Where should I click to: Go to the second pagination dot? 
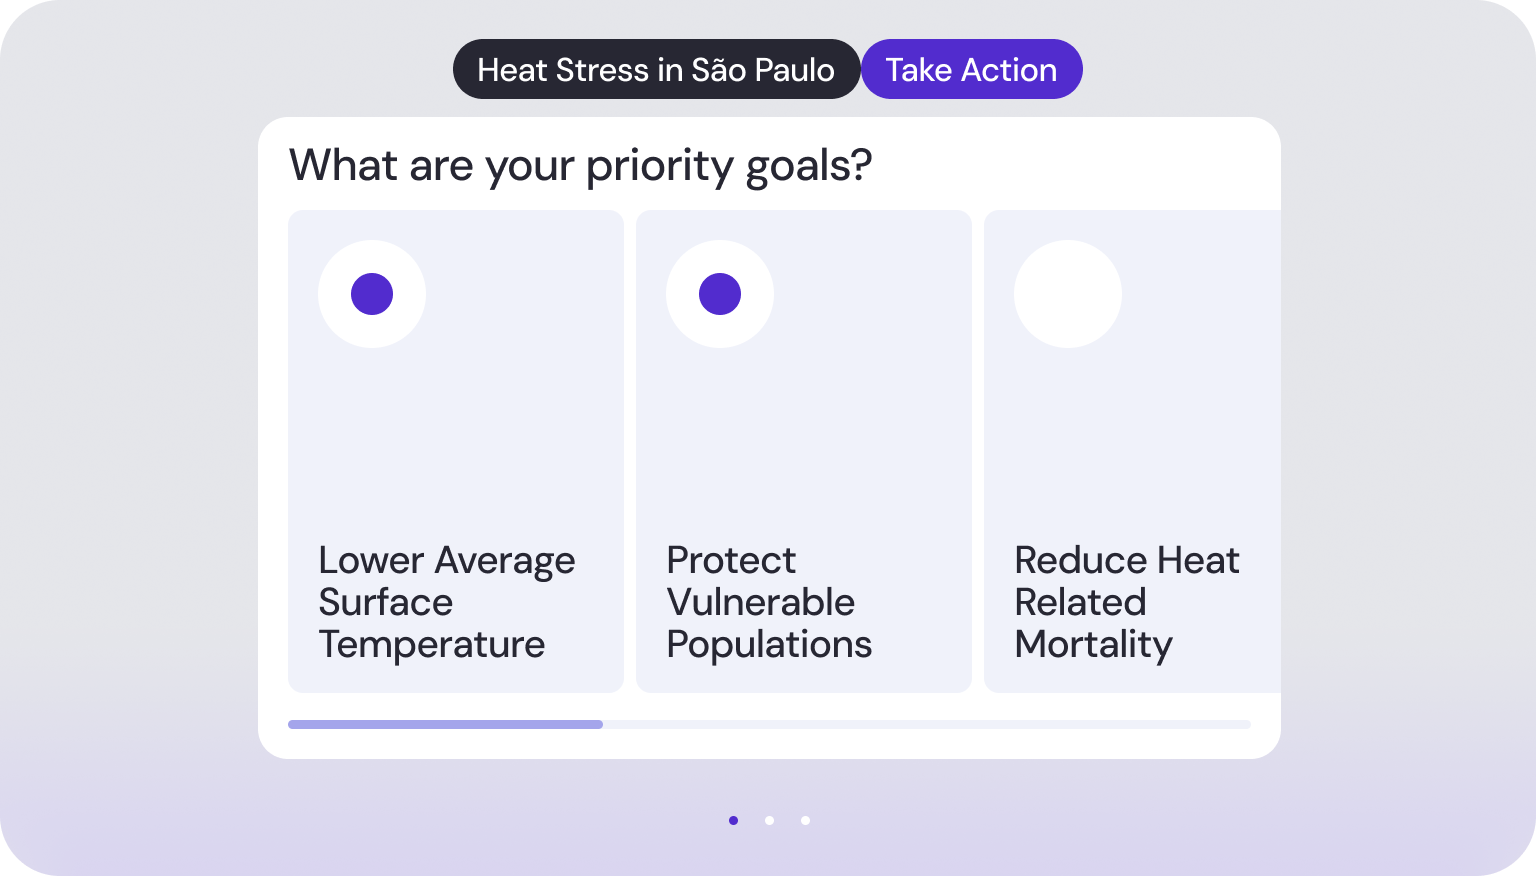click(x=769, y=820)
